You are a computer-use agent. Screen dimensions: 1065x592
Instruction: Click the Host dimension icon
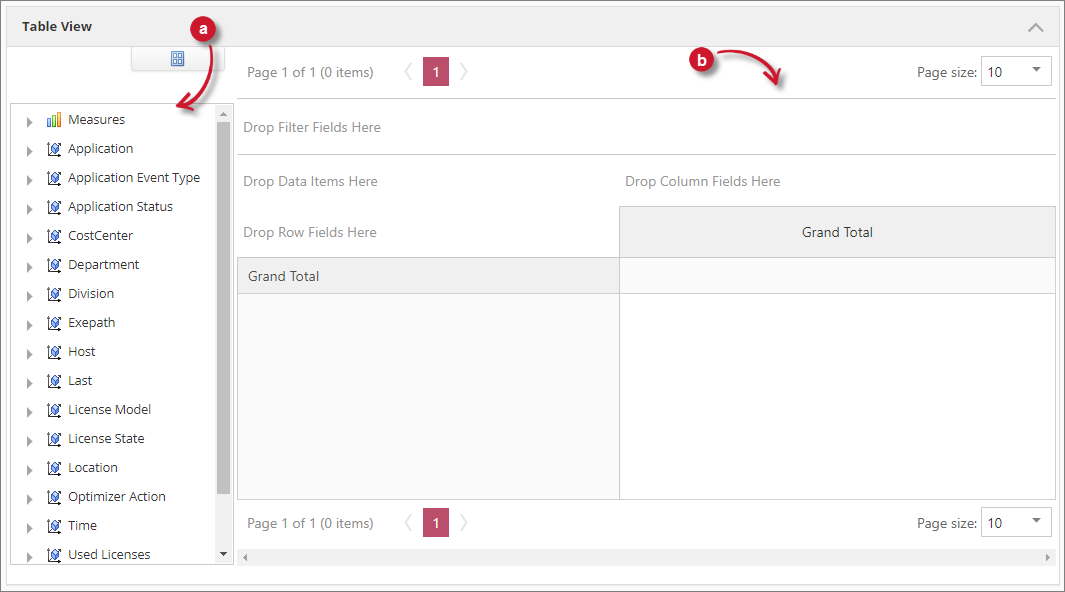pos(54,352)
